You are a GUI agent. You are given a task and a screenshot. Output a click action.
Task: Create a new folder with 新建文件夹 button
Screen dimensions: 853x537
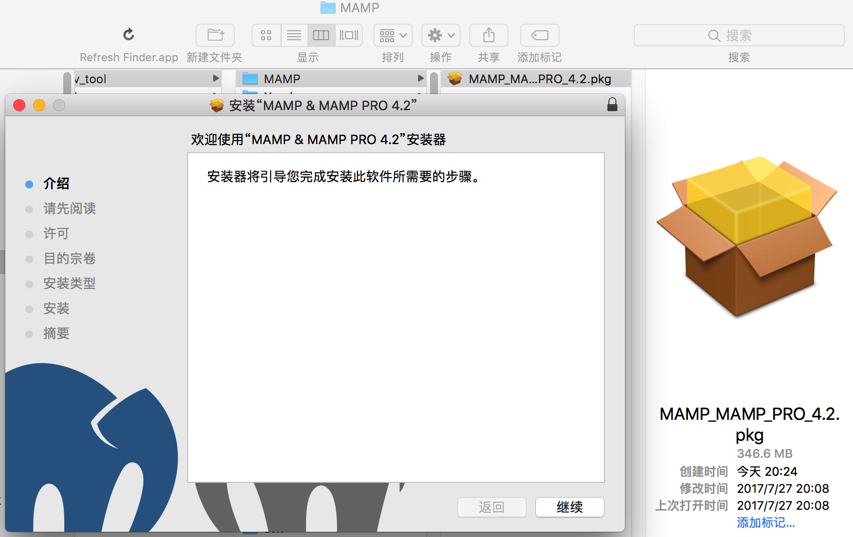click(215, 35)
